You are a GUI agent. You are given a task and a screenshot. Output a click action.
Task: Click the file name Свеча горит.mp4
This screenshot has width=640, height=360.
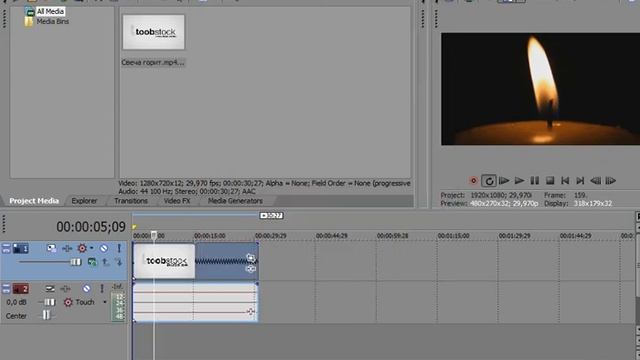coord(153,62)
